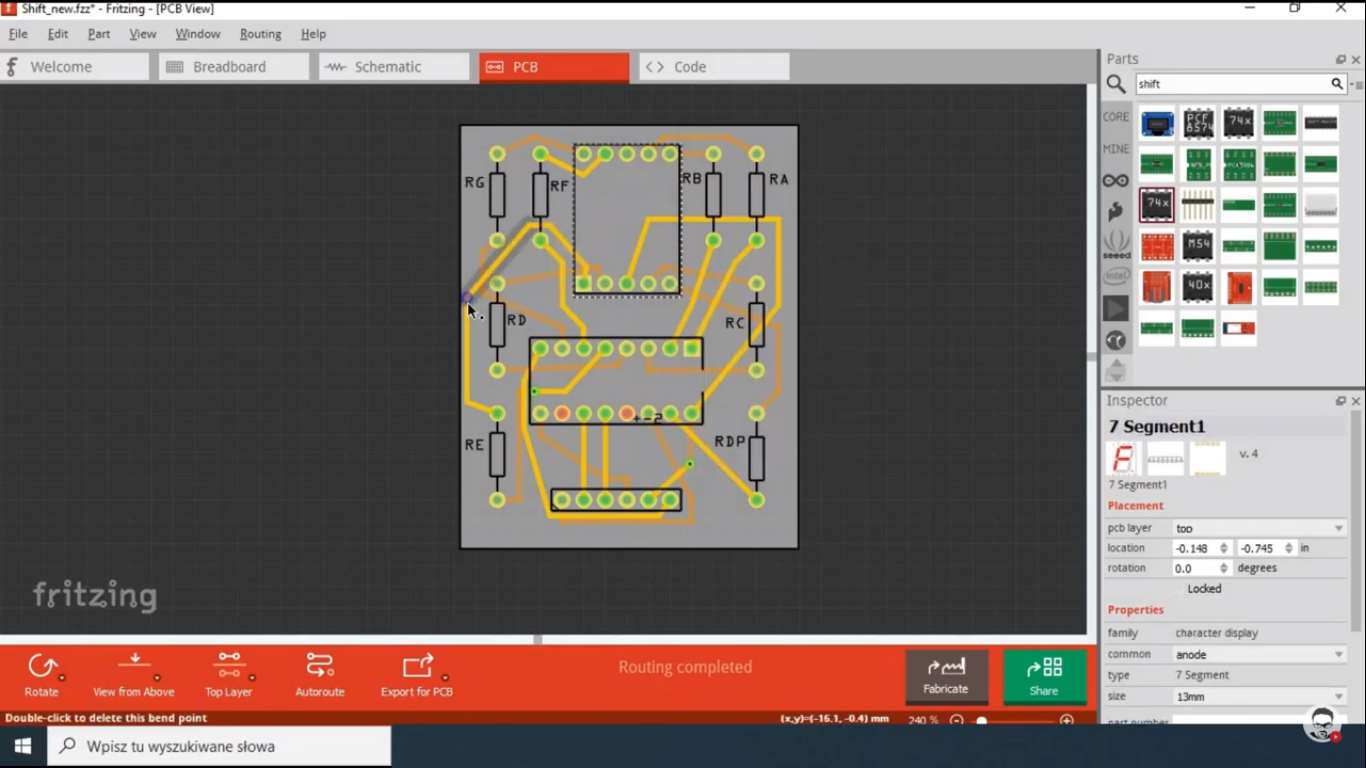
Task: Select the blue display module part
Action: pos(1157,123)
